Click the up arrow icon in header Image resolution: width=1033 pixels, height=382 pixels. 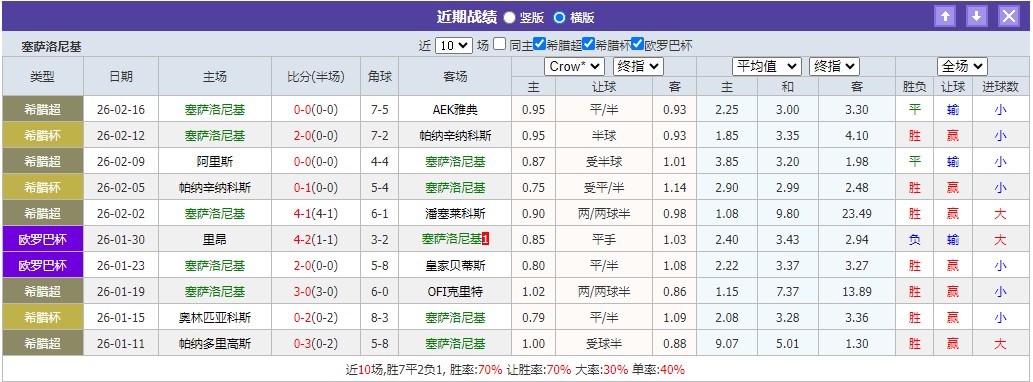click(x=945, y=16)
